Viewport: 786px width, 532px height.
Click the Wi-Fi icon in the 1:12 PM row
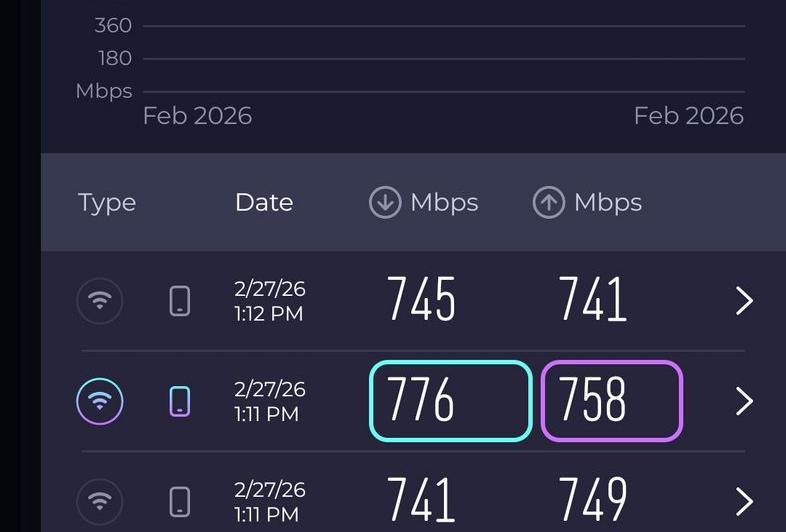(x=100, y=300)
